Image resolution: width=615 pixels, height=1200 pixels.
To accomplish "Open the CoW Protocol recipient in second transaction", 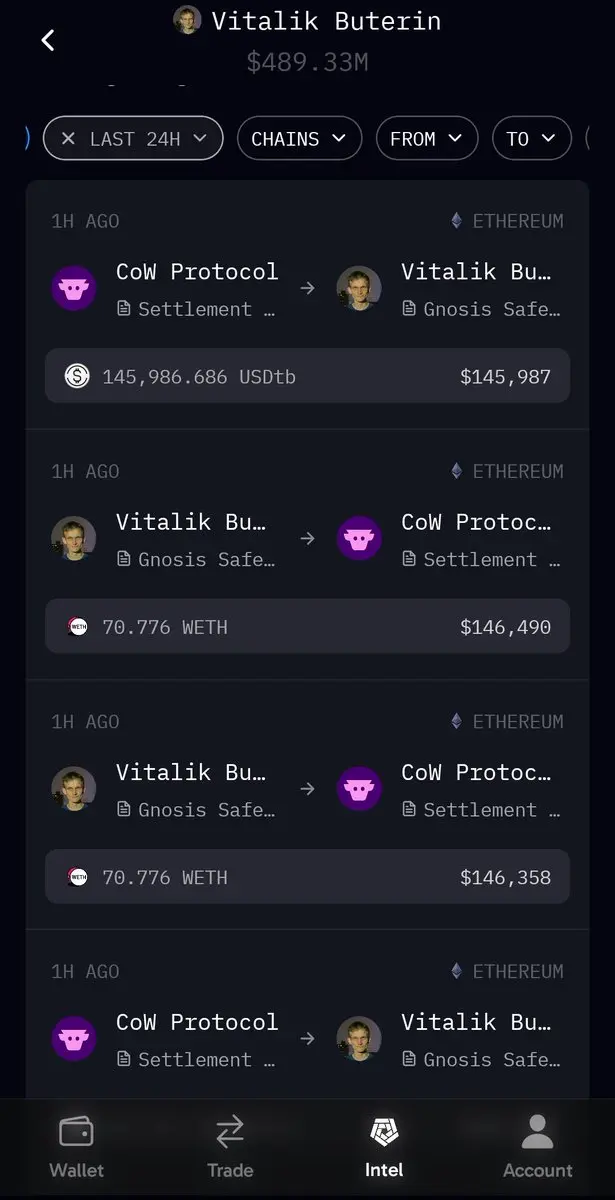I will [476, 538].
